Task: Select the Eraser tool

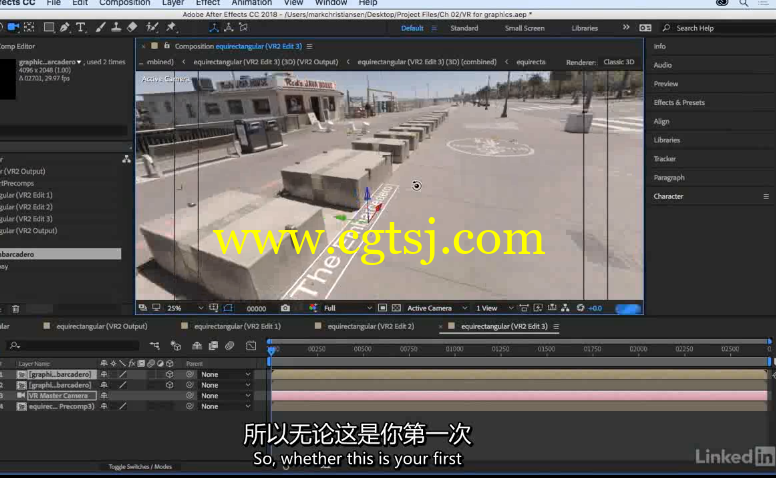Action: click(x=132, y=27)
